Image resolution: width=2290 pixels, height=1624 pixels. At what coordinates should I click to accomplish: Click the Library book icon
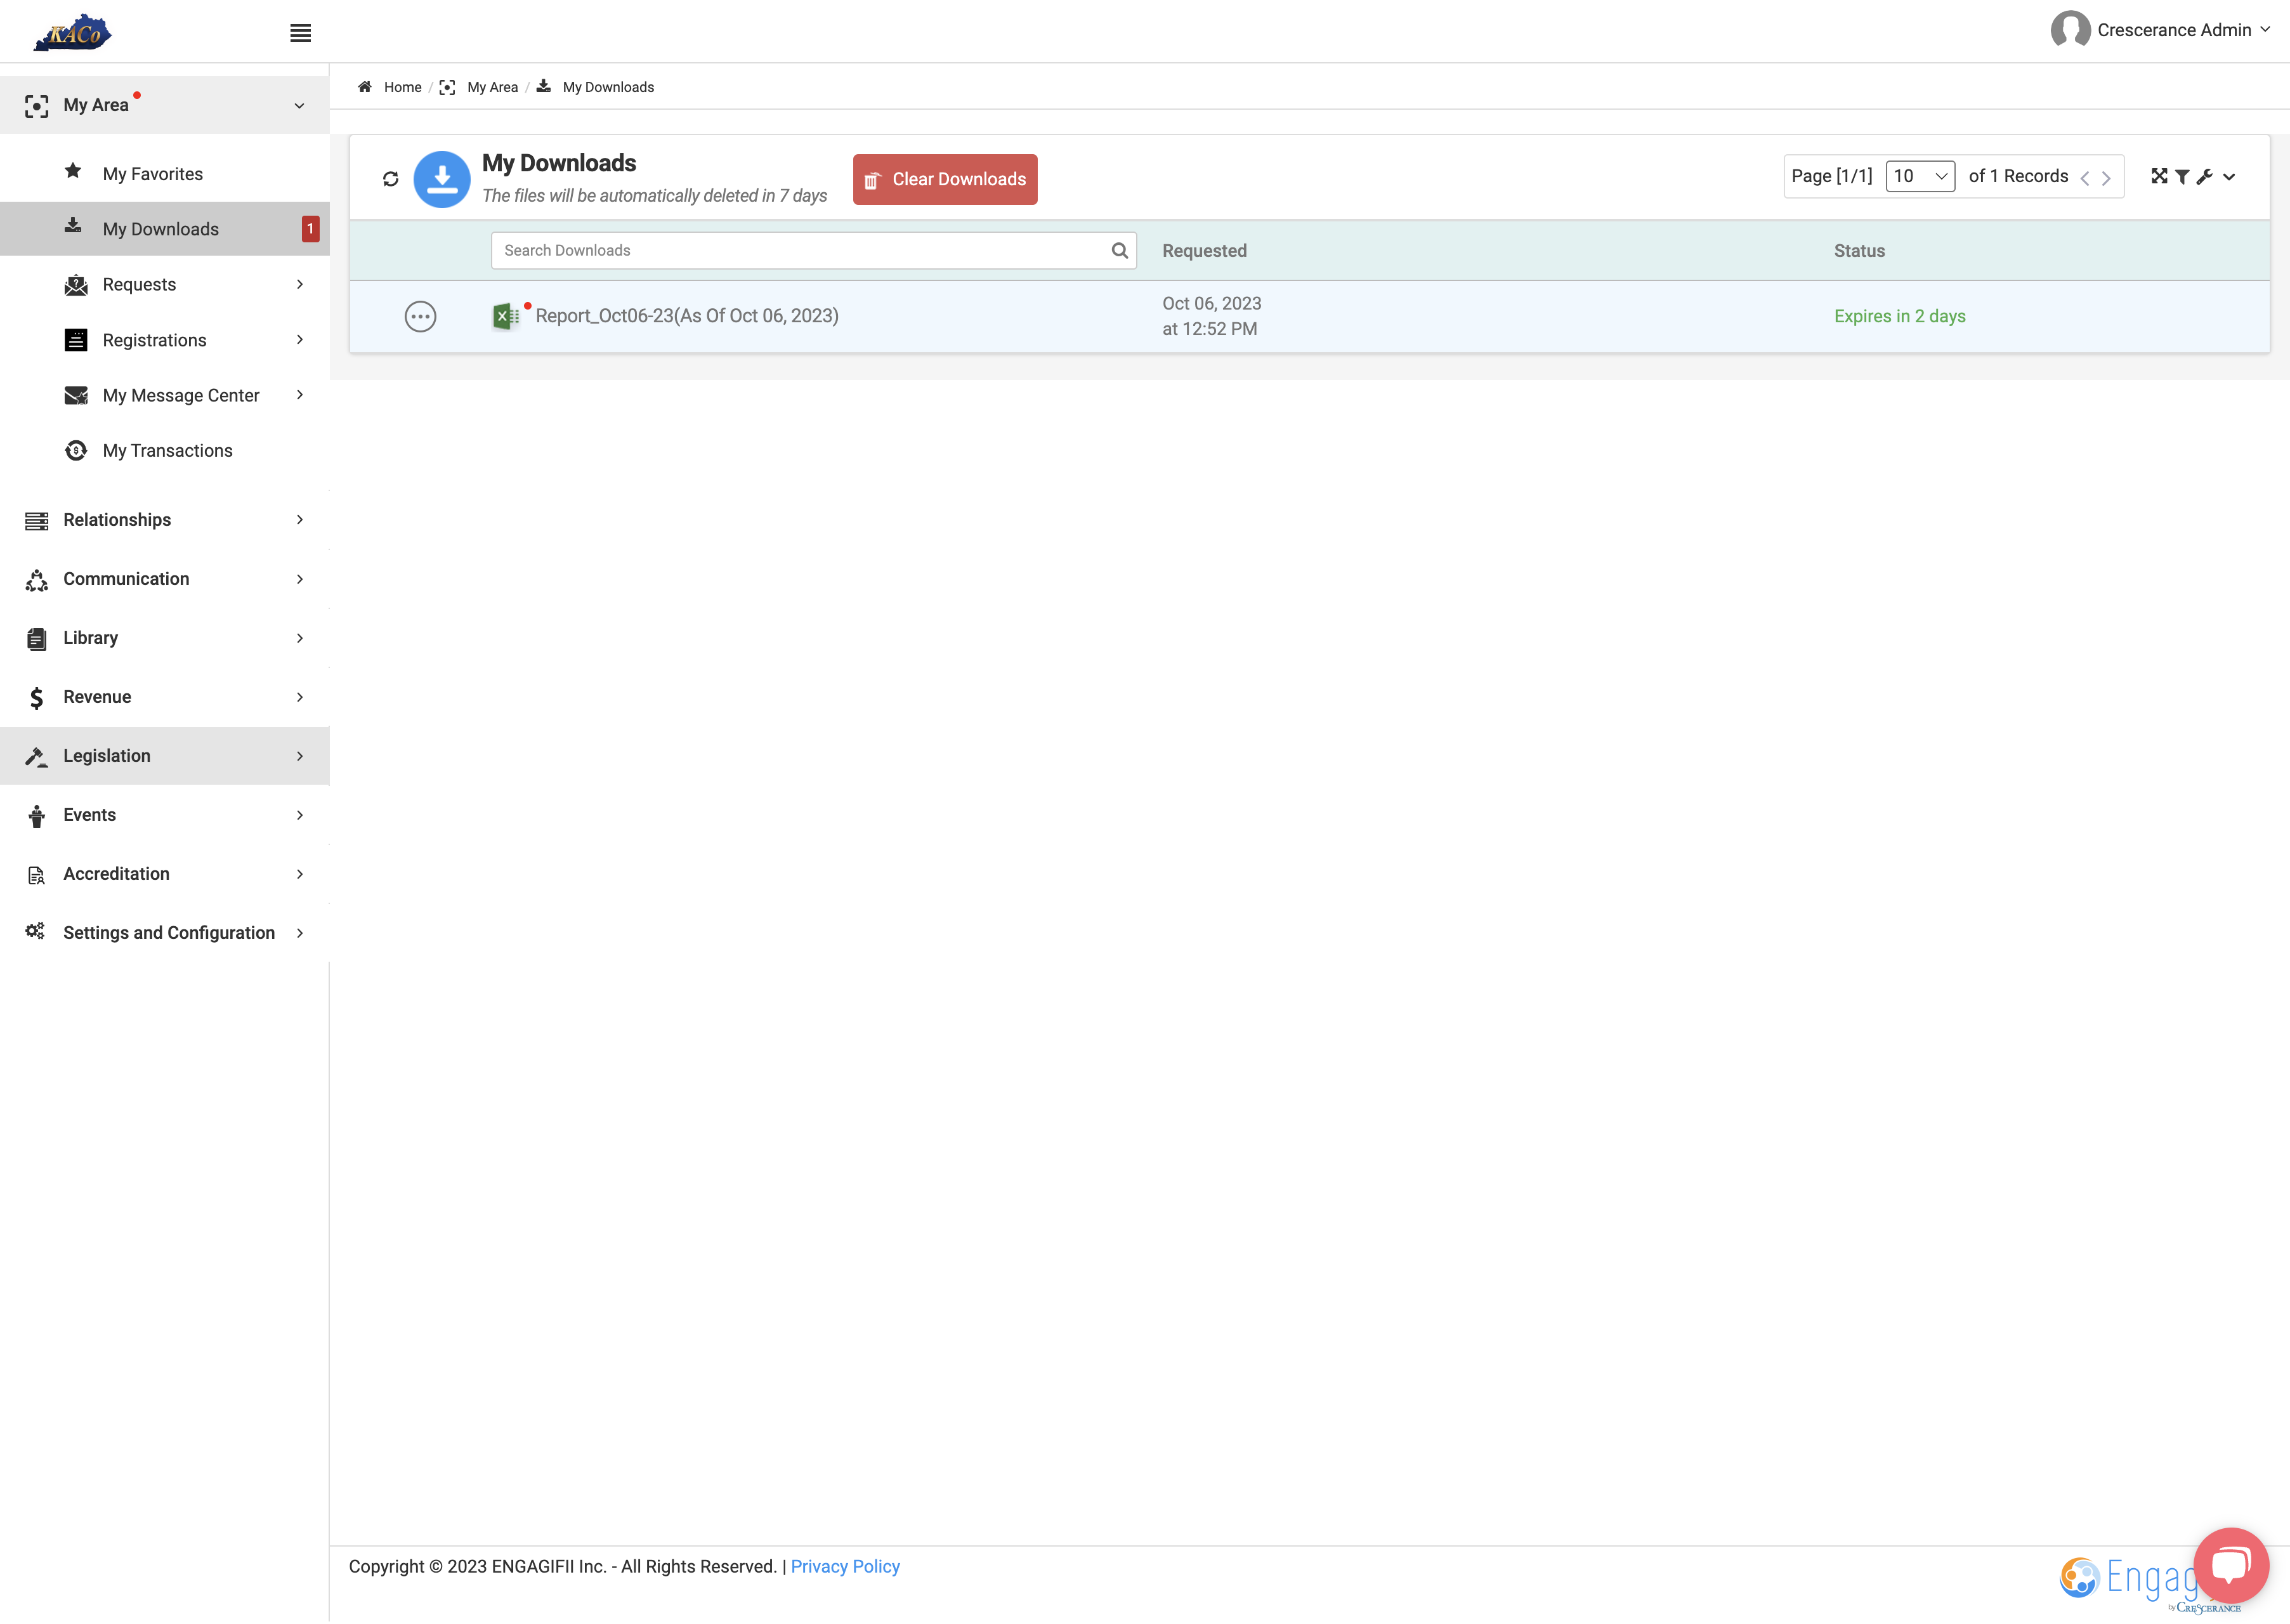point(36,639)
